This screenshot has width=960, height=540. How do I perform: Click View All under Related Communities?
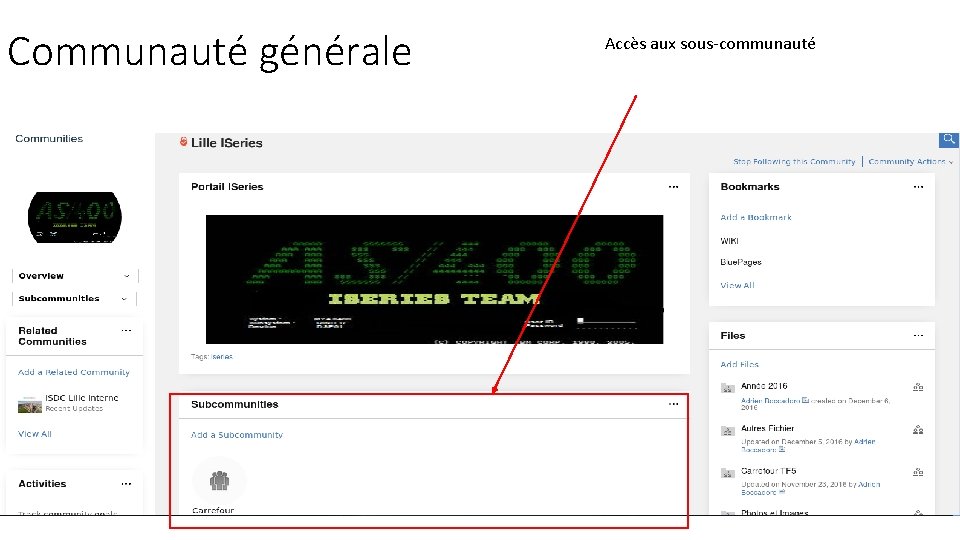point(35,434)
